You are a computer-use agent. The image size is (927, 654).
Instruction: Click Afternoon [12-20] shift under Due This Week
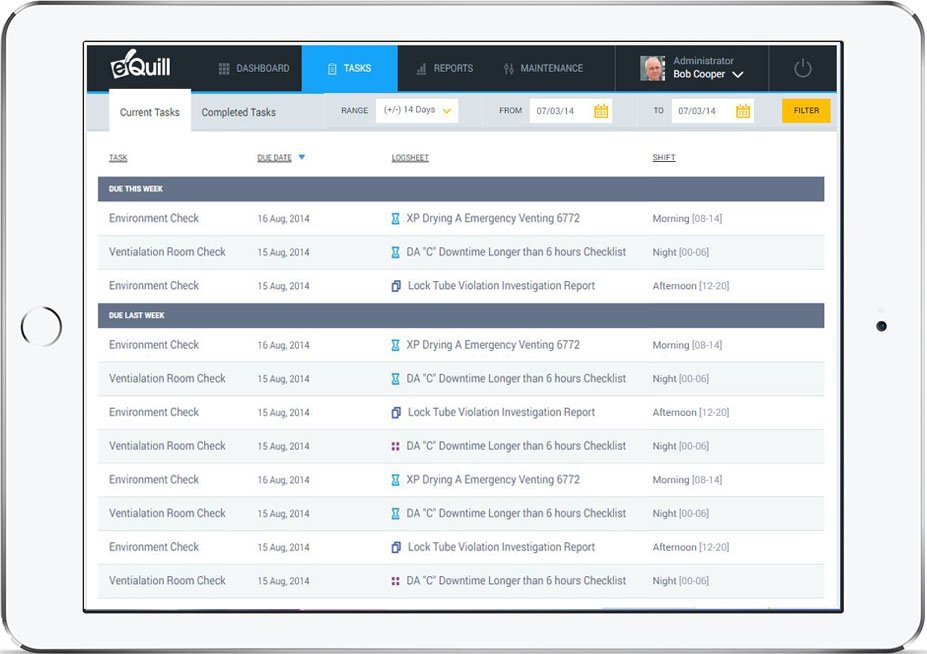tap(691, 286)
